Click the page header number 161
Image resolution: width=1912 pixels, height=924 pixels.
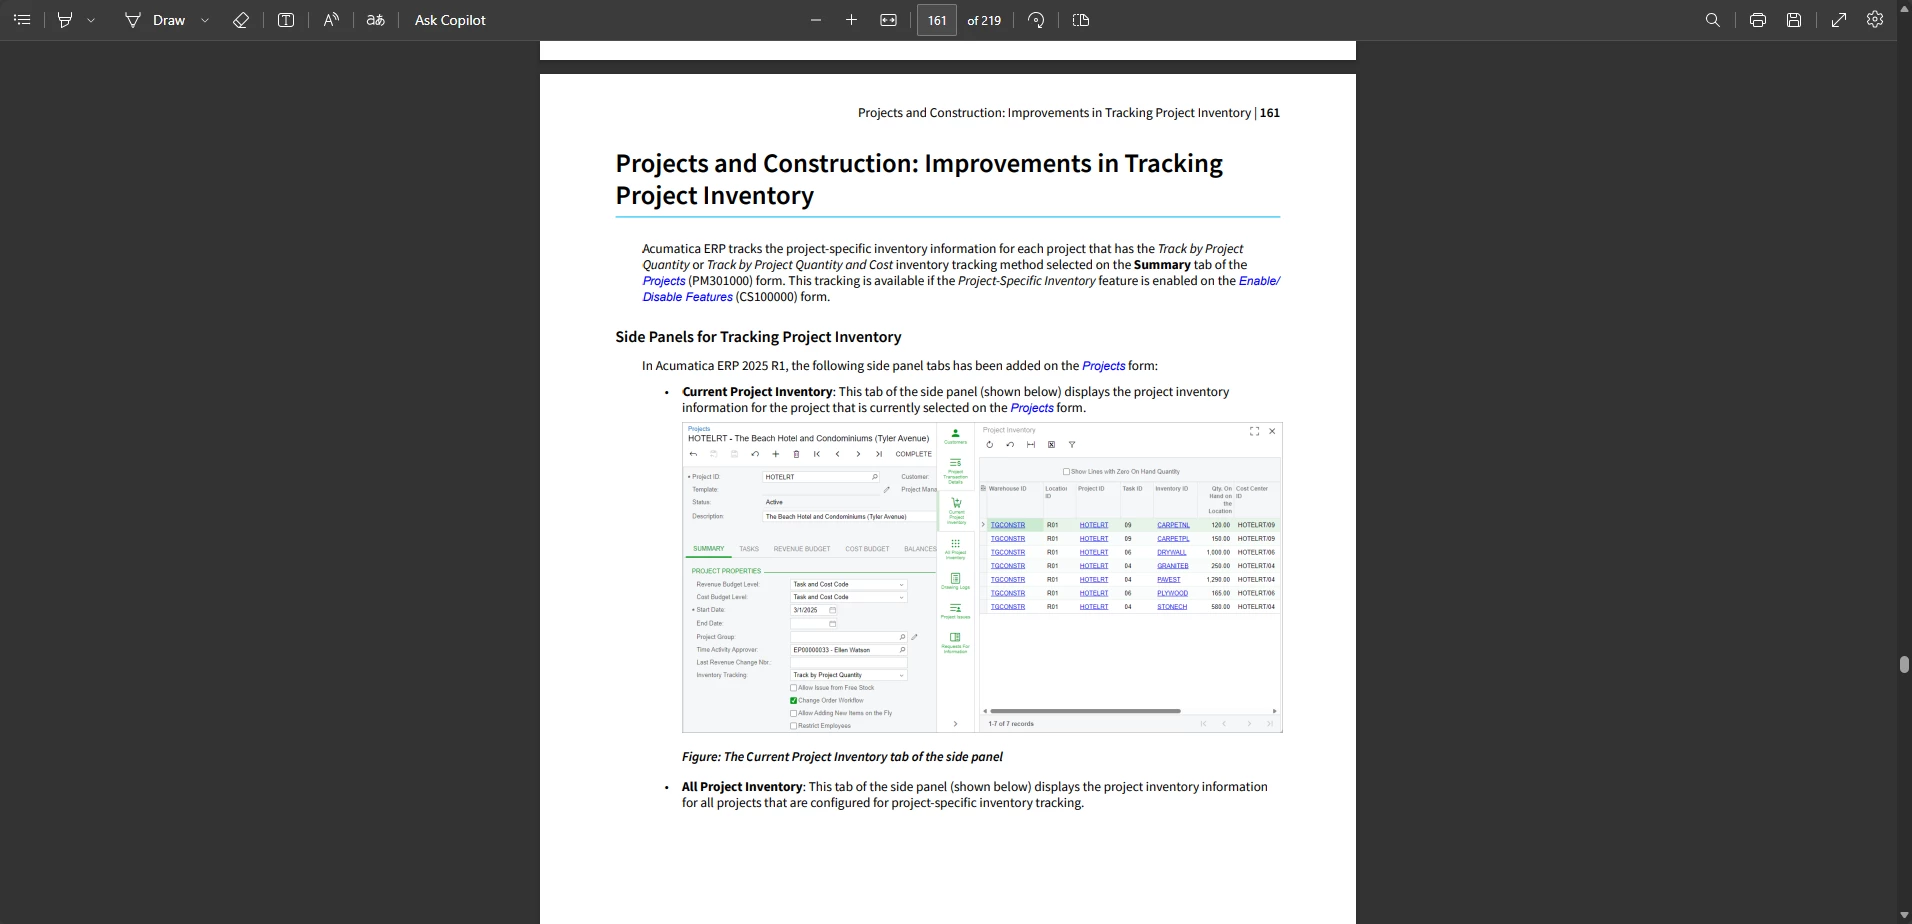click(1270, 113)
